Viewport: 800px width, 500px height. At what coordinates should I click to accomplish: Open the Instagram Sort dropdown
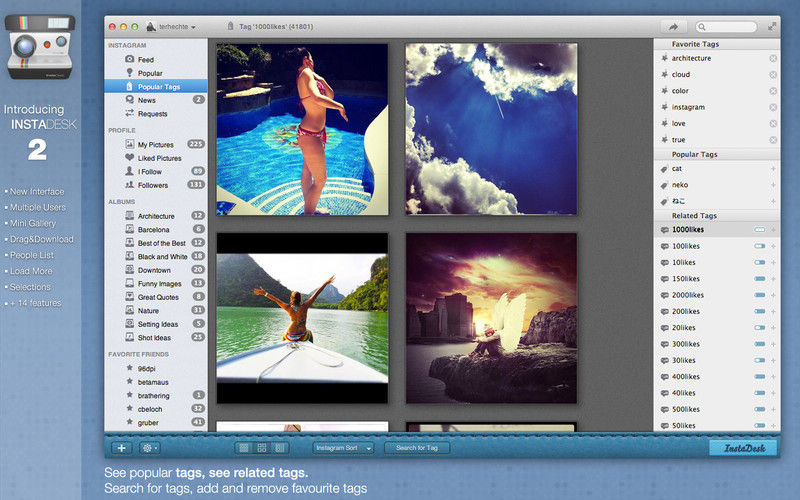point(343,448)
